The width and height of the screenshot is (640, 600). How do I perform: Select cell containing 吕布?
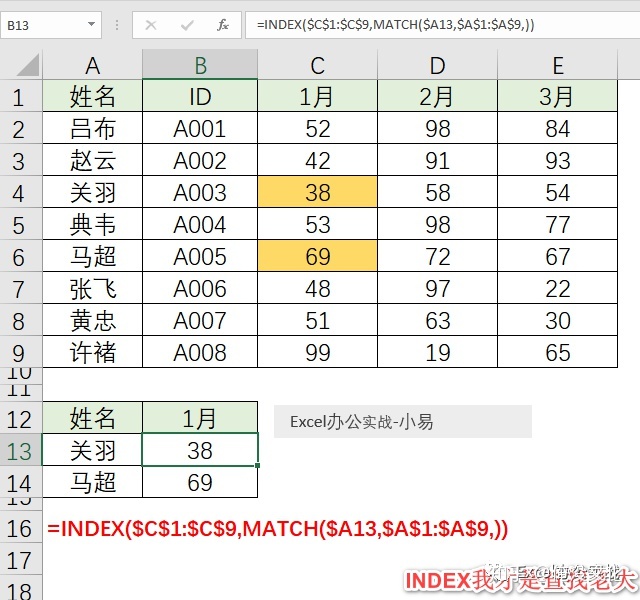(x=93, y=128)
